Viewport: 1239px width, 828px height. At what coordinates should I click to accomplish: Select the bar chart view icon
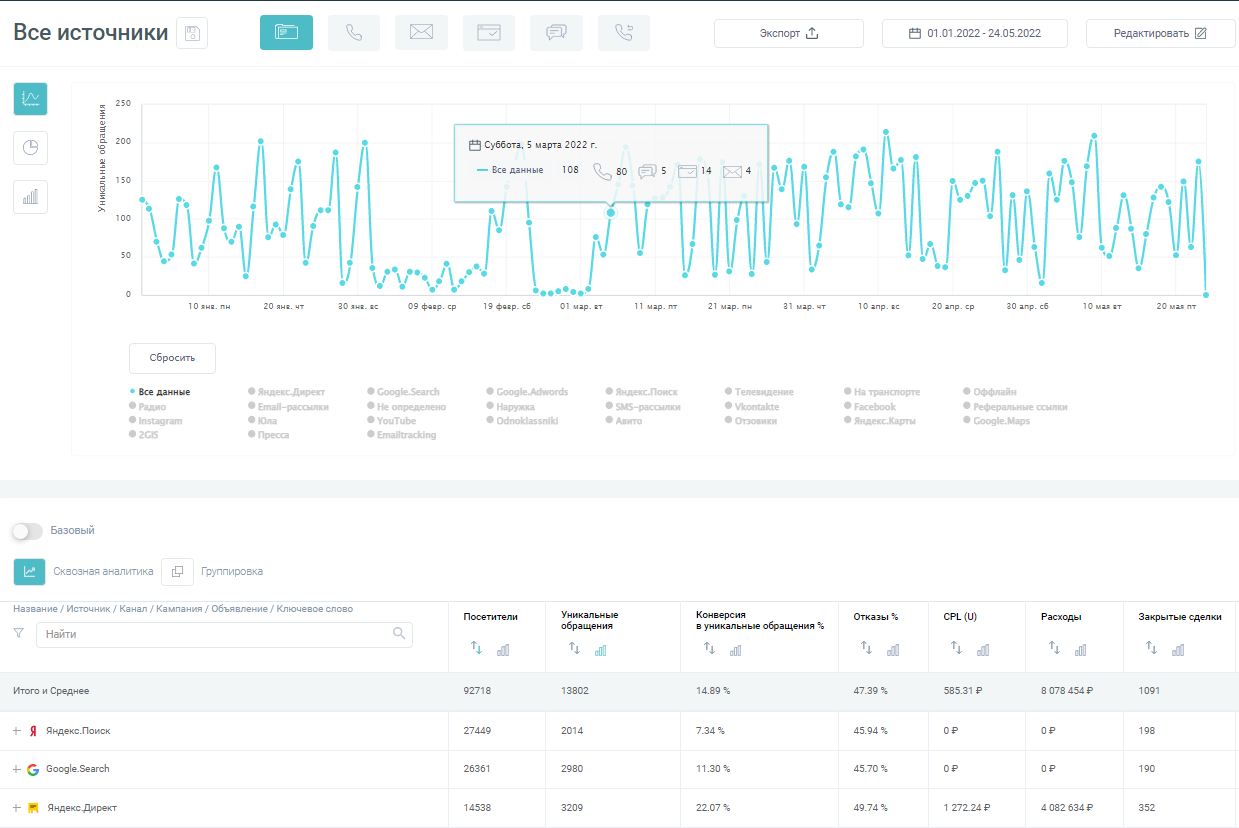tap(30, 197)
